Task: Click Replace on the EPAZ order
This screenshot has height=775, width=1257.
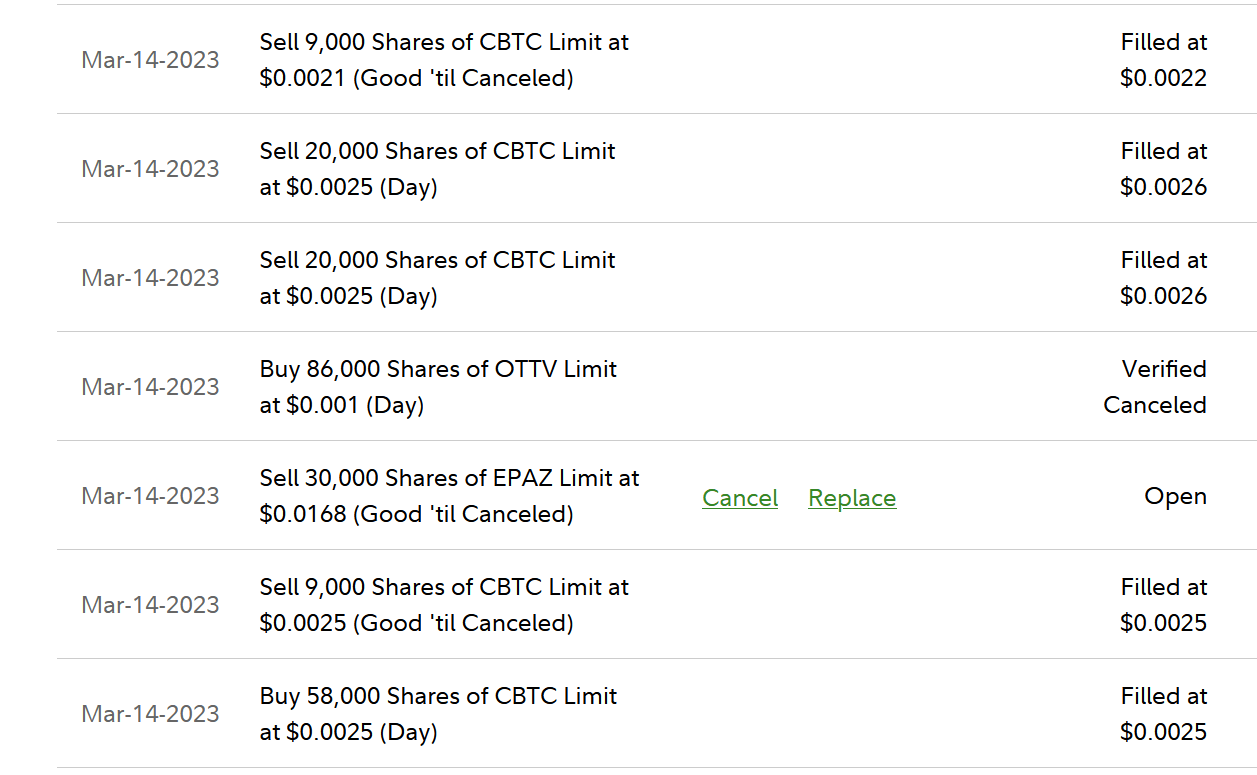Action: click(852, 498)
